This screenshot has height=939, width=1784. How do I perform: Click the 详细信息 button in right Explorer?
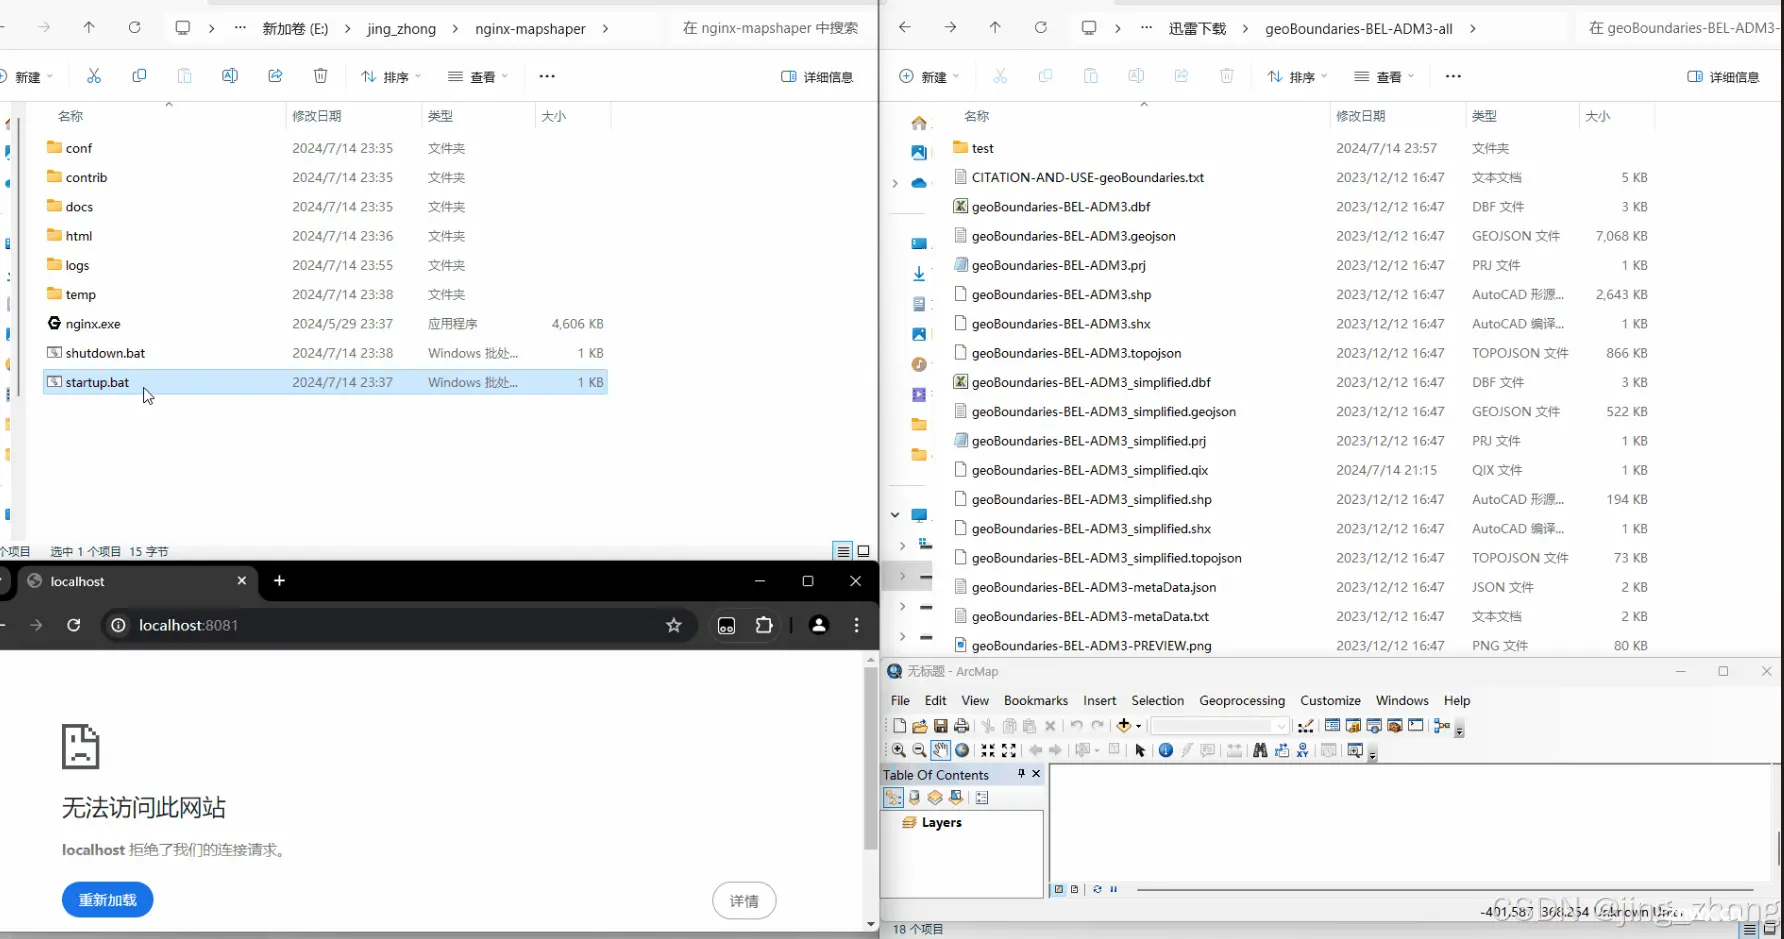(x=1723, y=76)
